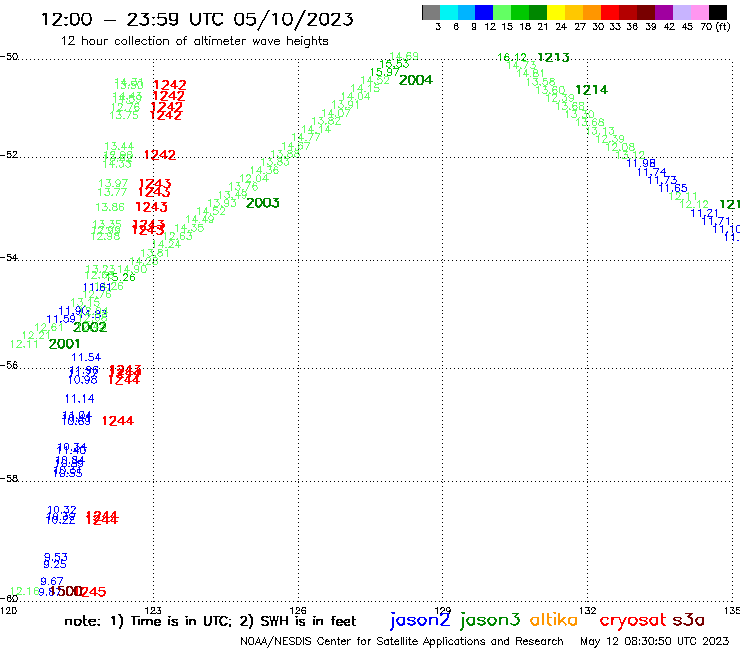The width and height of the screenshot is (740, 650).
Task: Click the longitude label 126
Action: click(298, 610)
